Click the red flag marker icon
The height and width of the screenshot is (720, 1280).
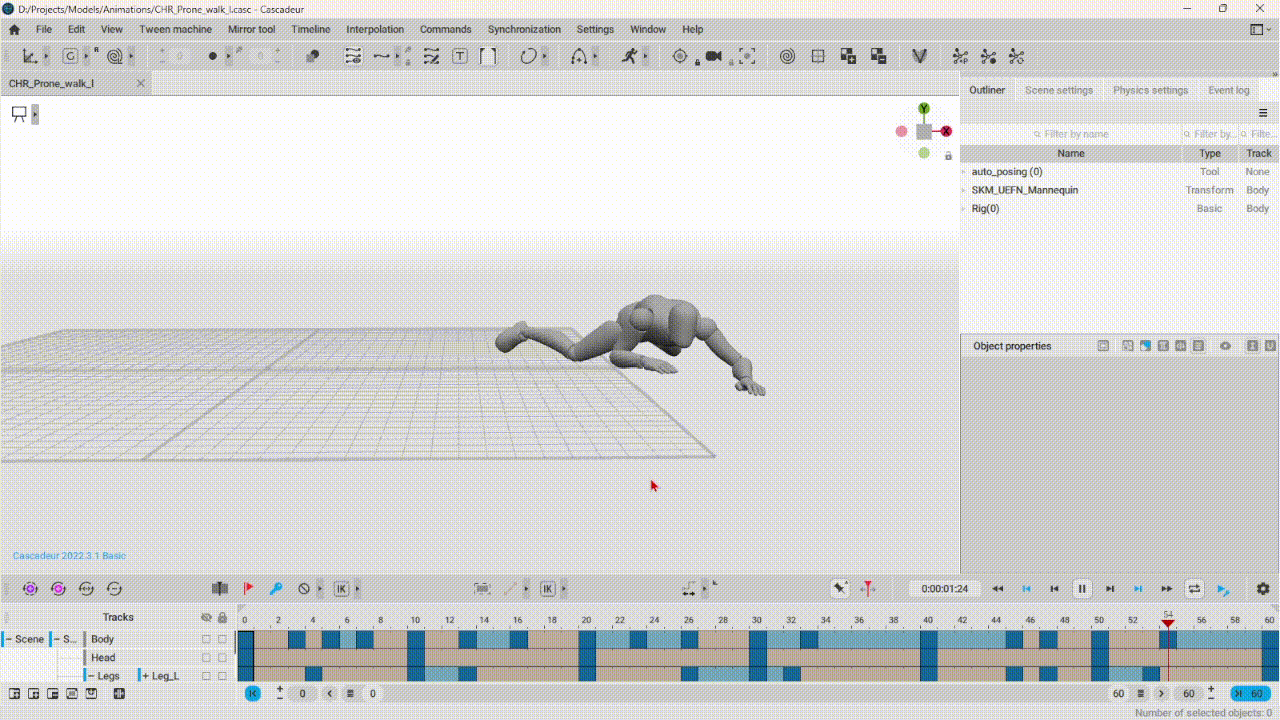pyautogui.click(x=248, y=589)
